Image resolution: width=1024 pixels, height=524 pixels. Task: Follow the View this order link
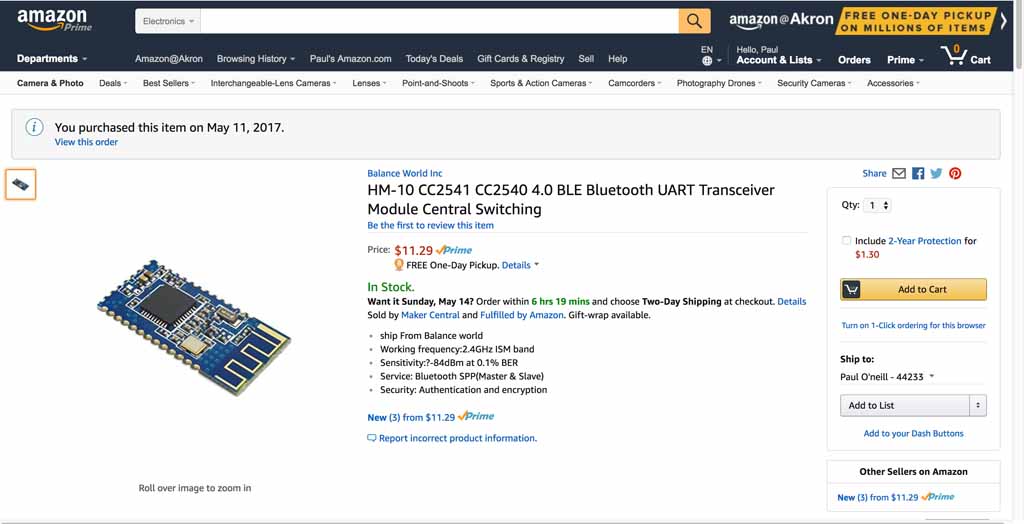click(86, 142)
